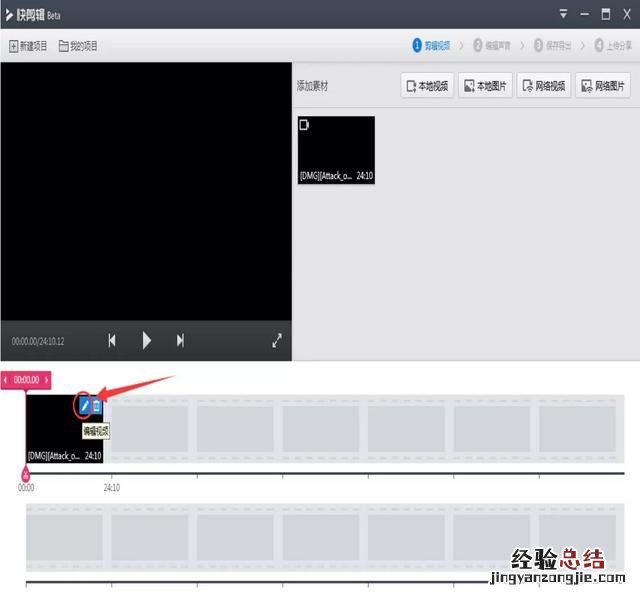Open 我的项目 folder icon
Viewport: 640px width, 596px height.
coord(64,46)
